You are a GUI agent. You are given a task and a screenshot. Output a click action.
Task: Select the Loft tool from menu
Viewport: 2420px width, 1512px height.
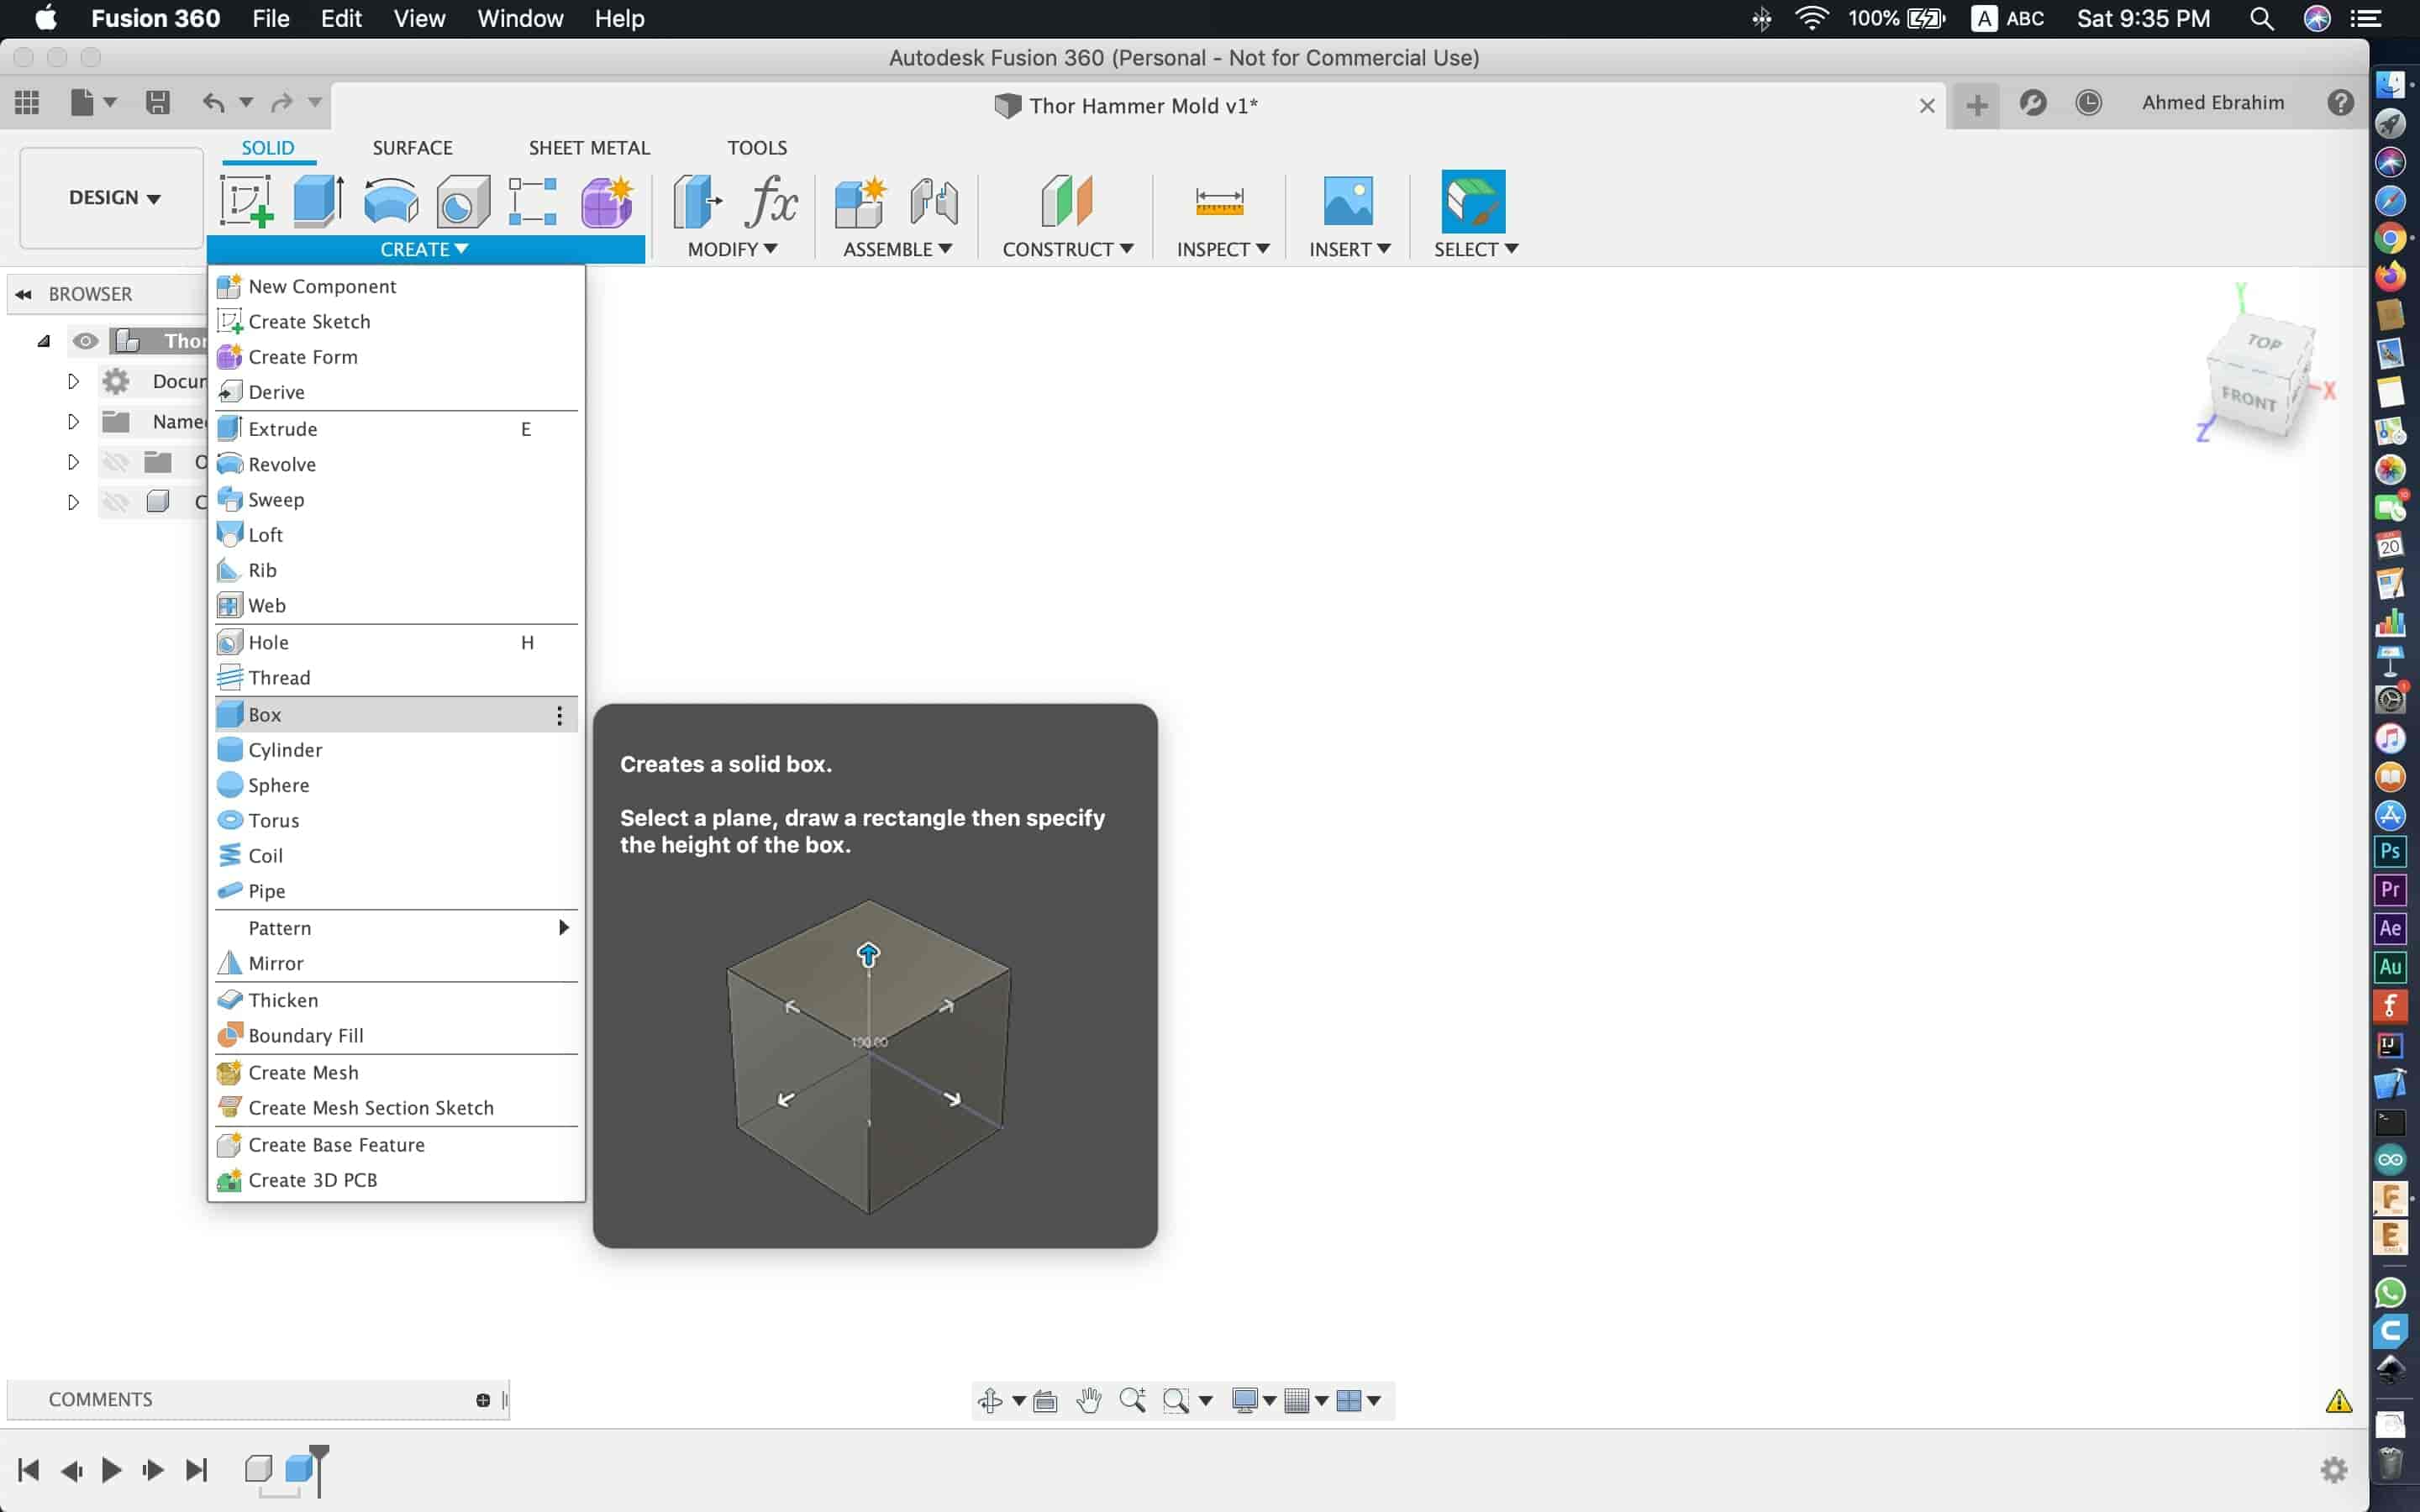(265, 533)
